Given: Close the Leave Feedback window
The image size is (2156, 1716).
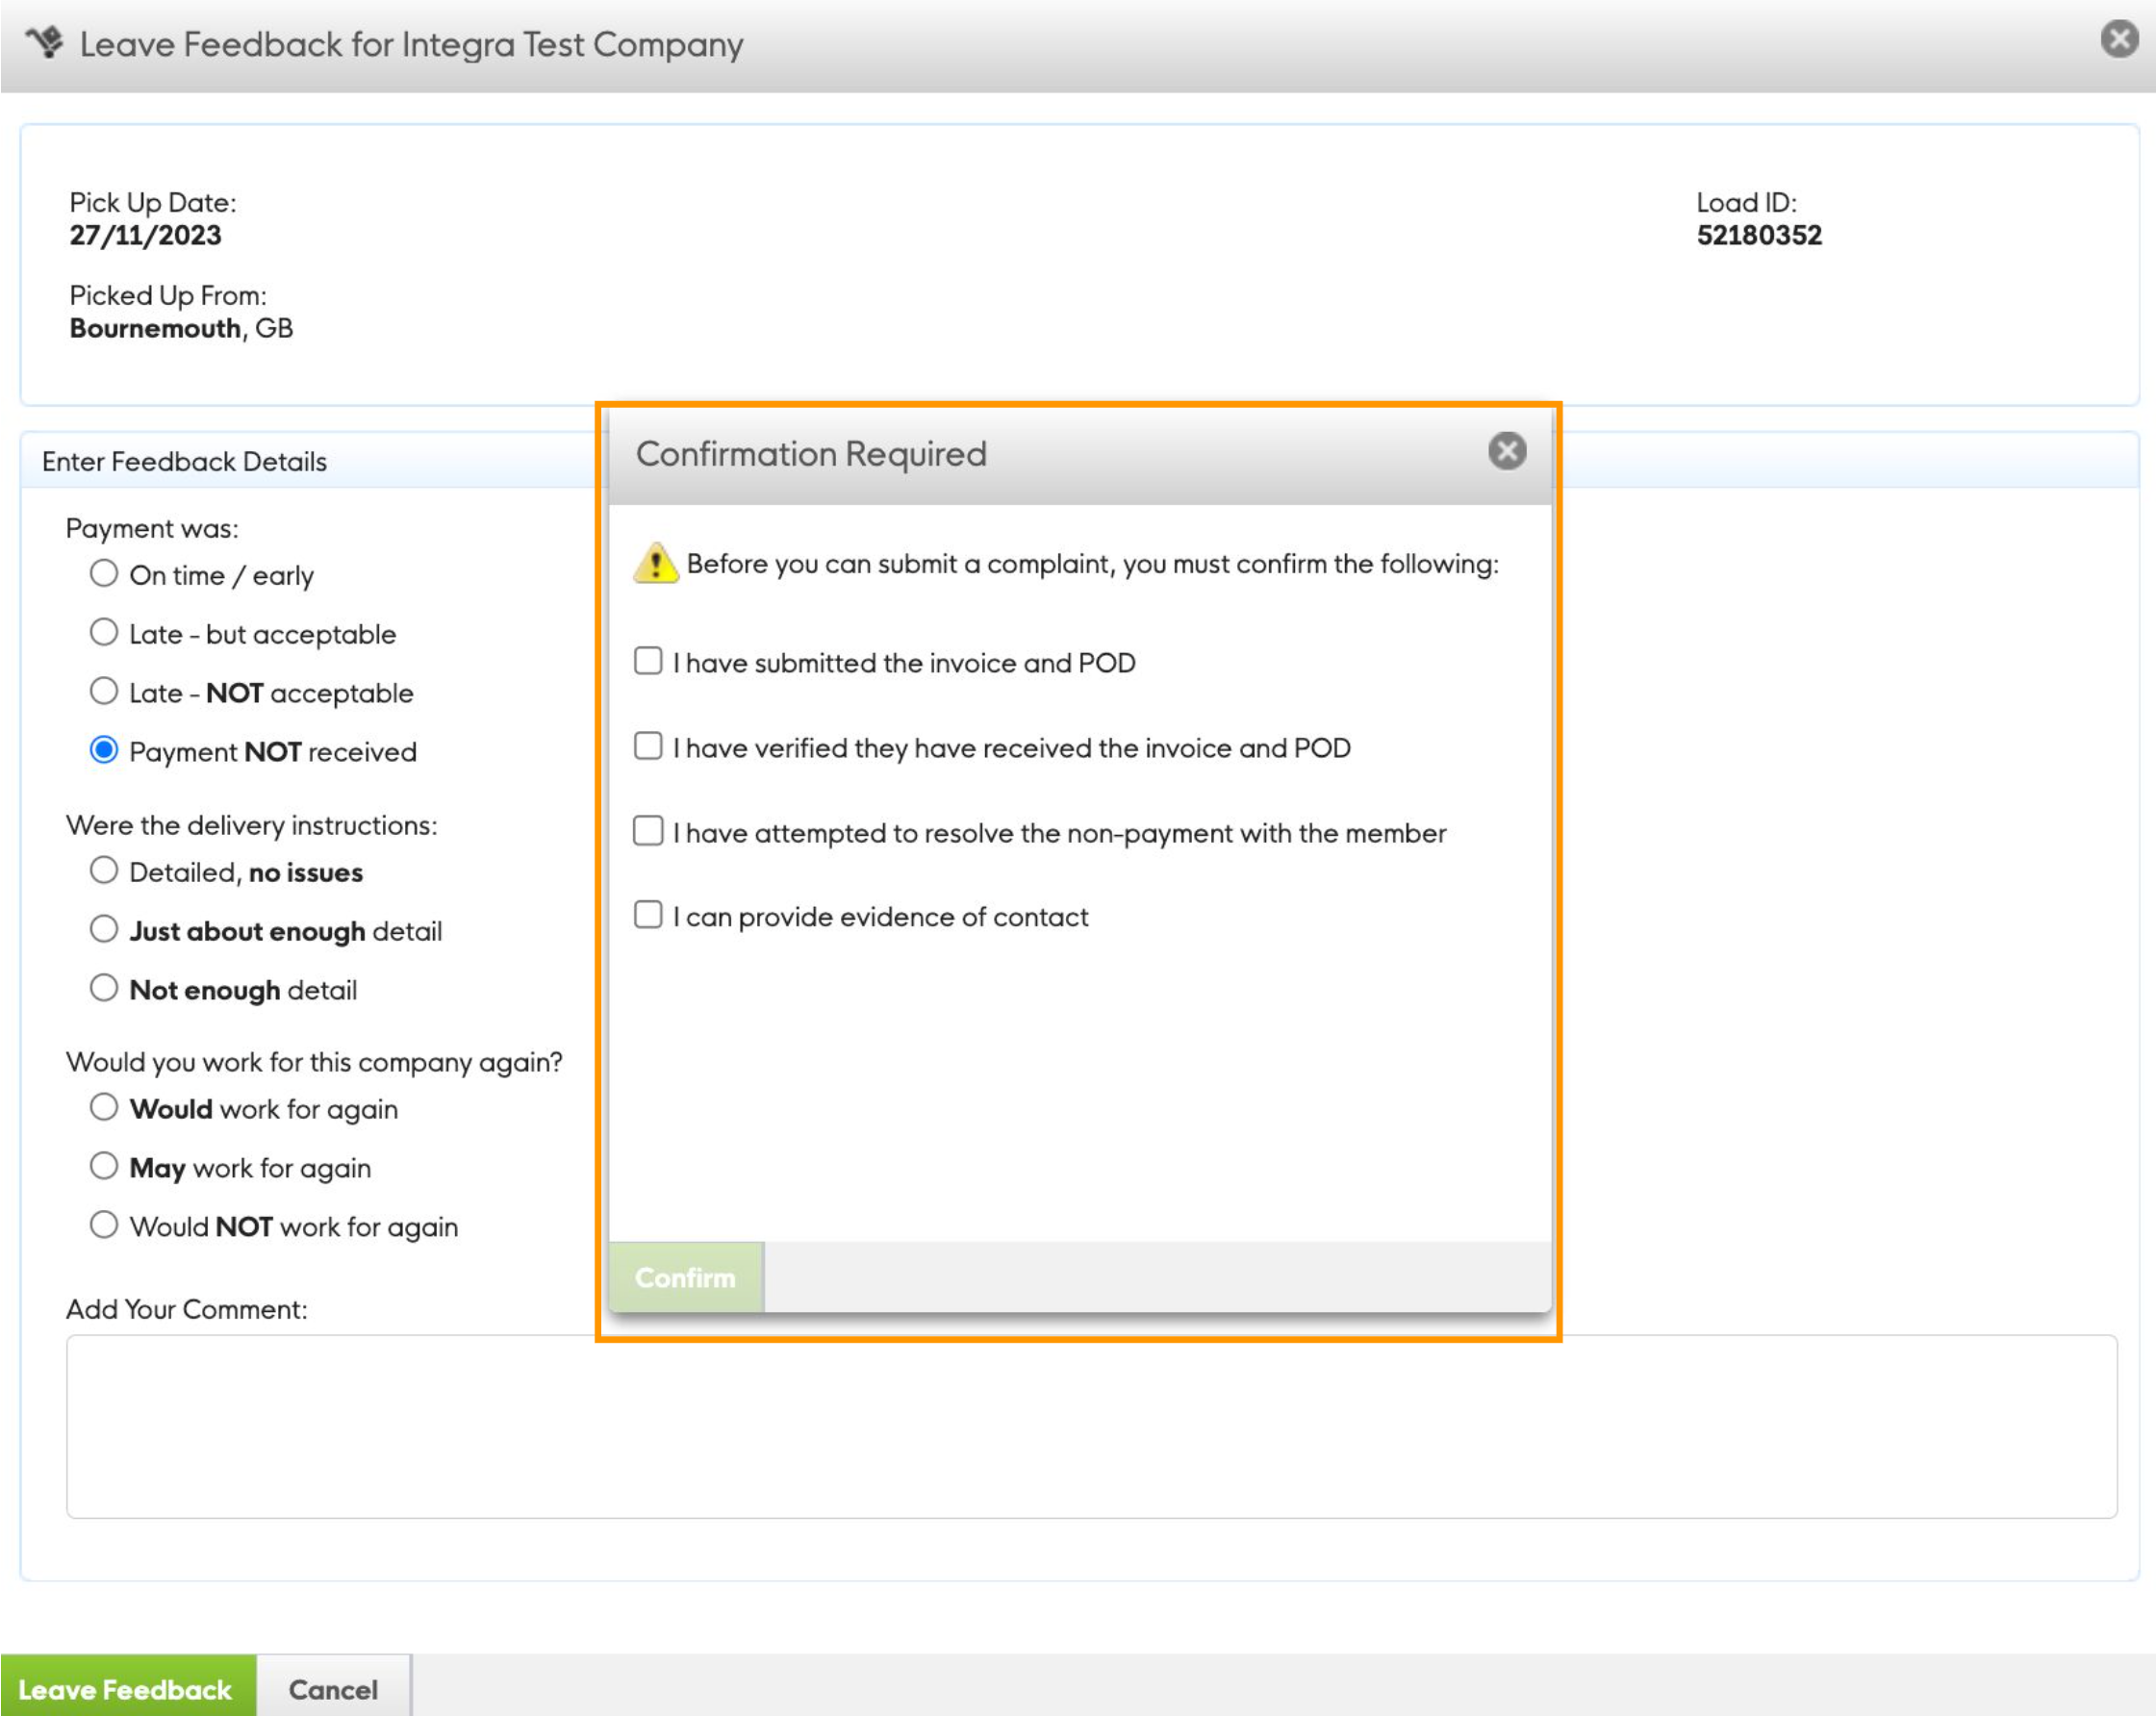Looking at the screenshot, I should click(2118, 40).
